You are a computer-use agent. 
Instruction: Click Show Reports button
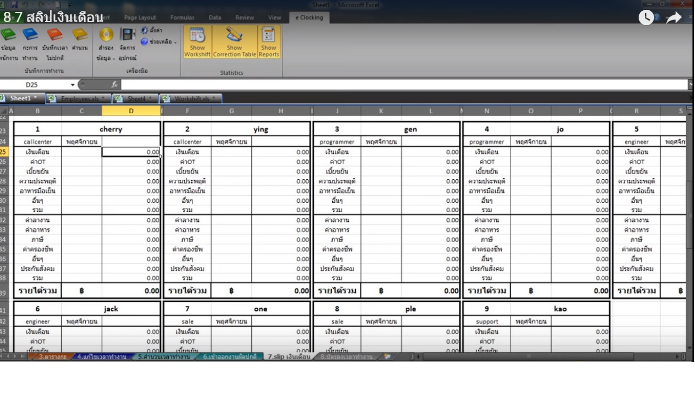click(269, 42)
